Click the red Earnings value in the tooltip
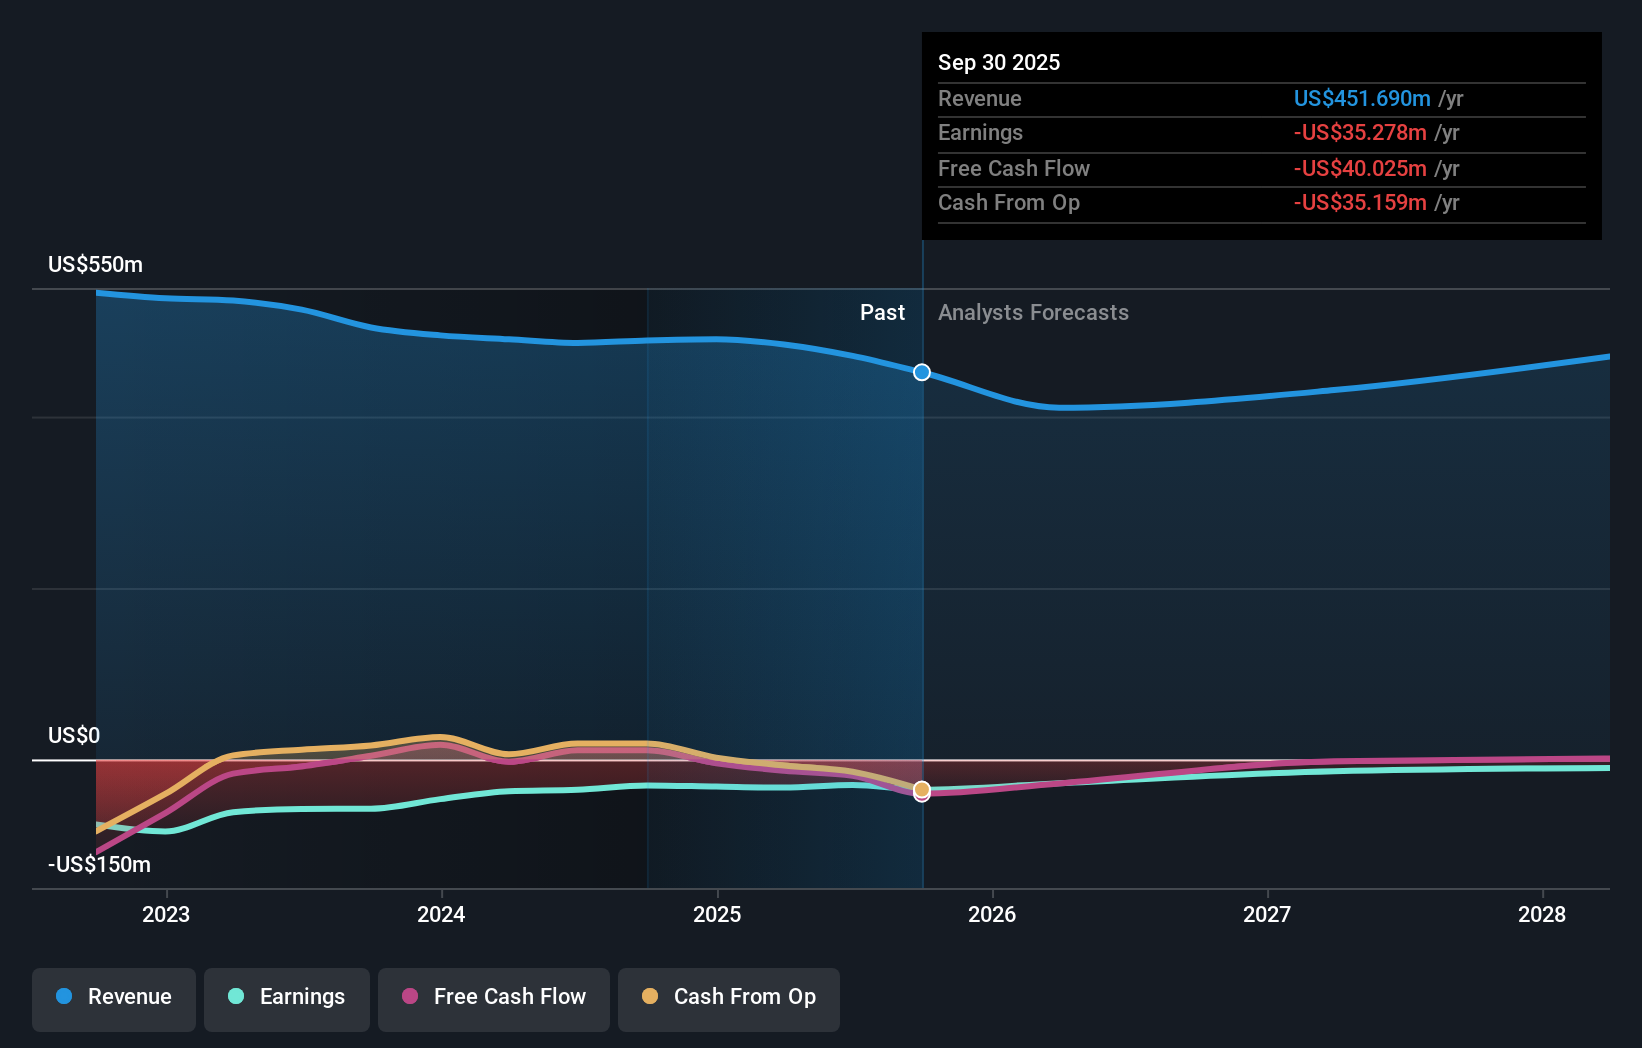Image resolution: width=1642 pixels, height=1048 pixels. (x=1361, y=132)
